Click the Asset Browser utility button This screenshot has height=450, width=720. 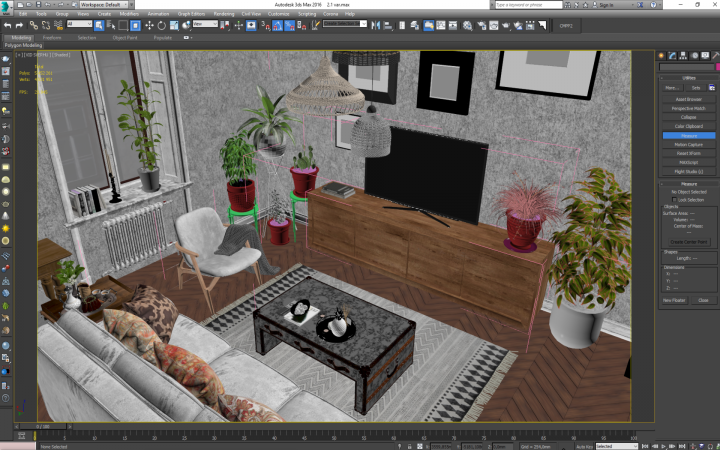click(688, 99)
